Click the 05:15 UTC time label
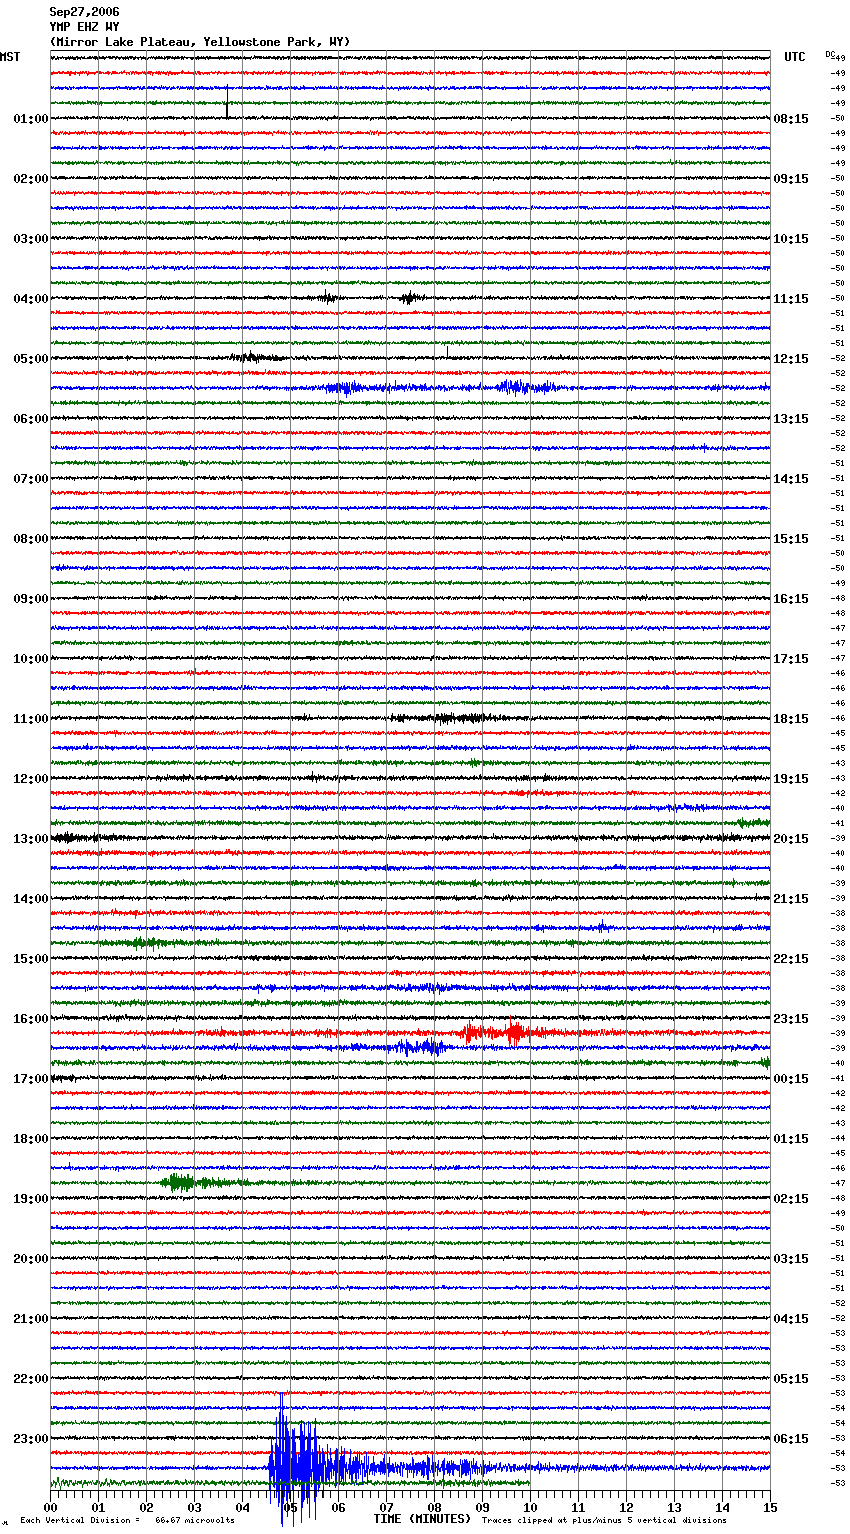Screen dimensions: 850x1534 click(791, 1379)
